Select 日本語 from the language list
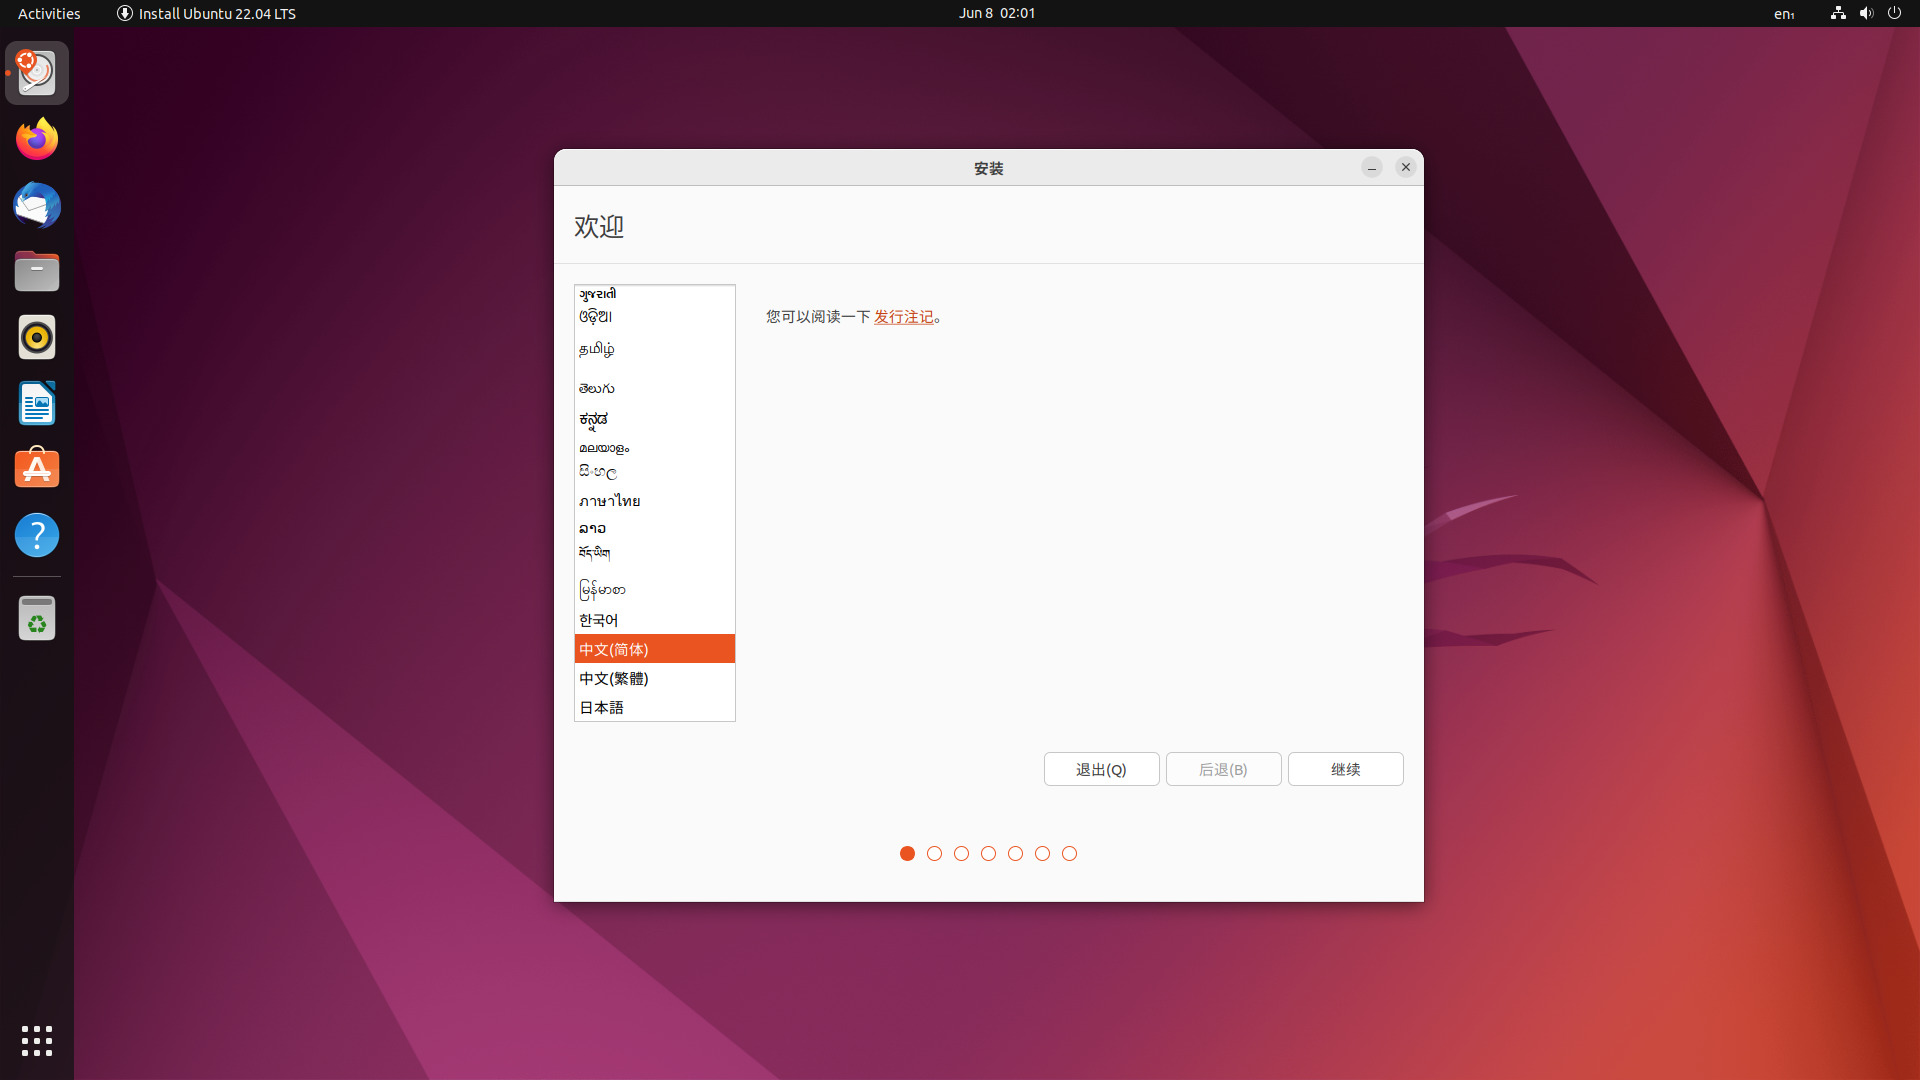Image resolution: width=1920 pixels, height=1080 pixels. pos(602,707)
